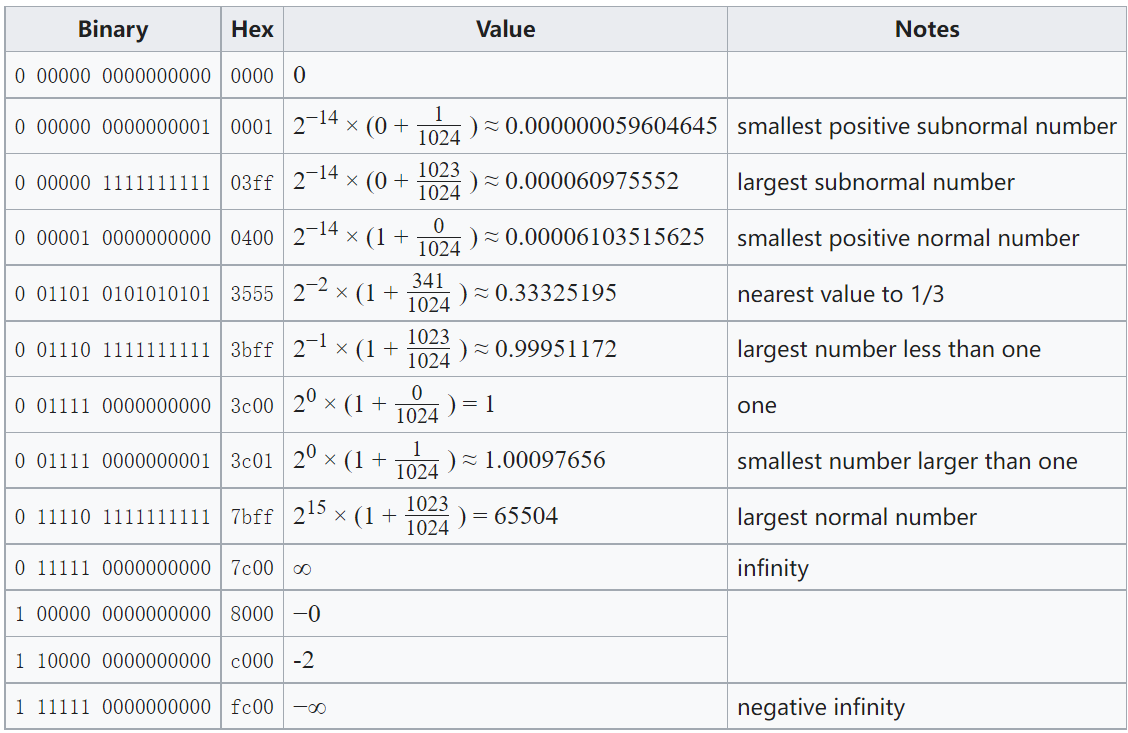
Task: Select hex value fc00
Action: 252,707
